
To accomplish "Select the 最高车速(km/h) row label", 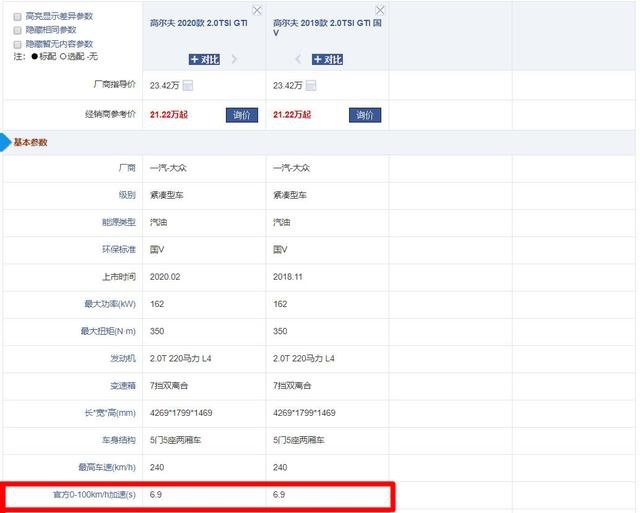I will coord(107,467).
